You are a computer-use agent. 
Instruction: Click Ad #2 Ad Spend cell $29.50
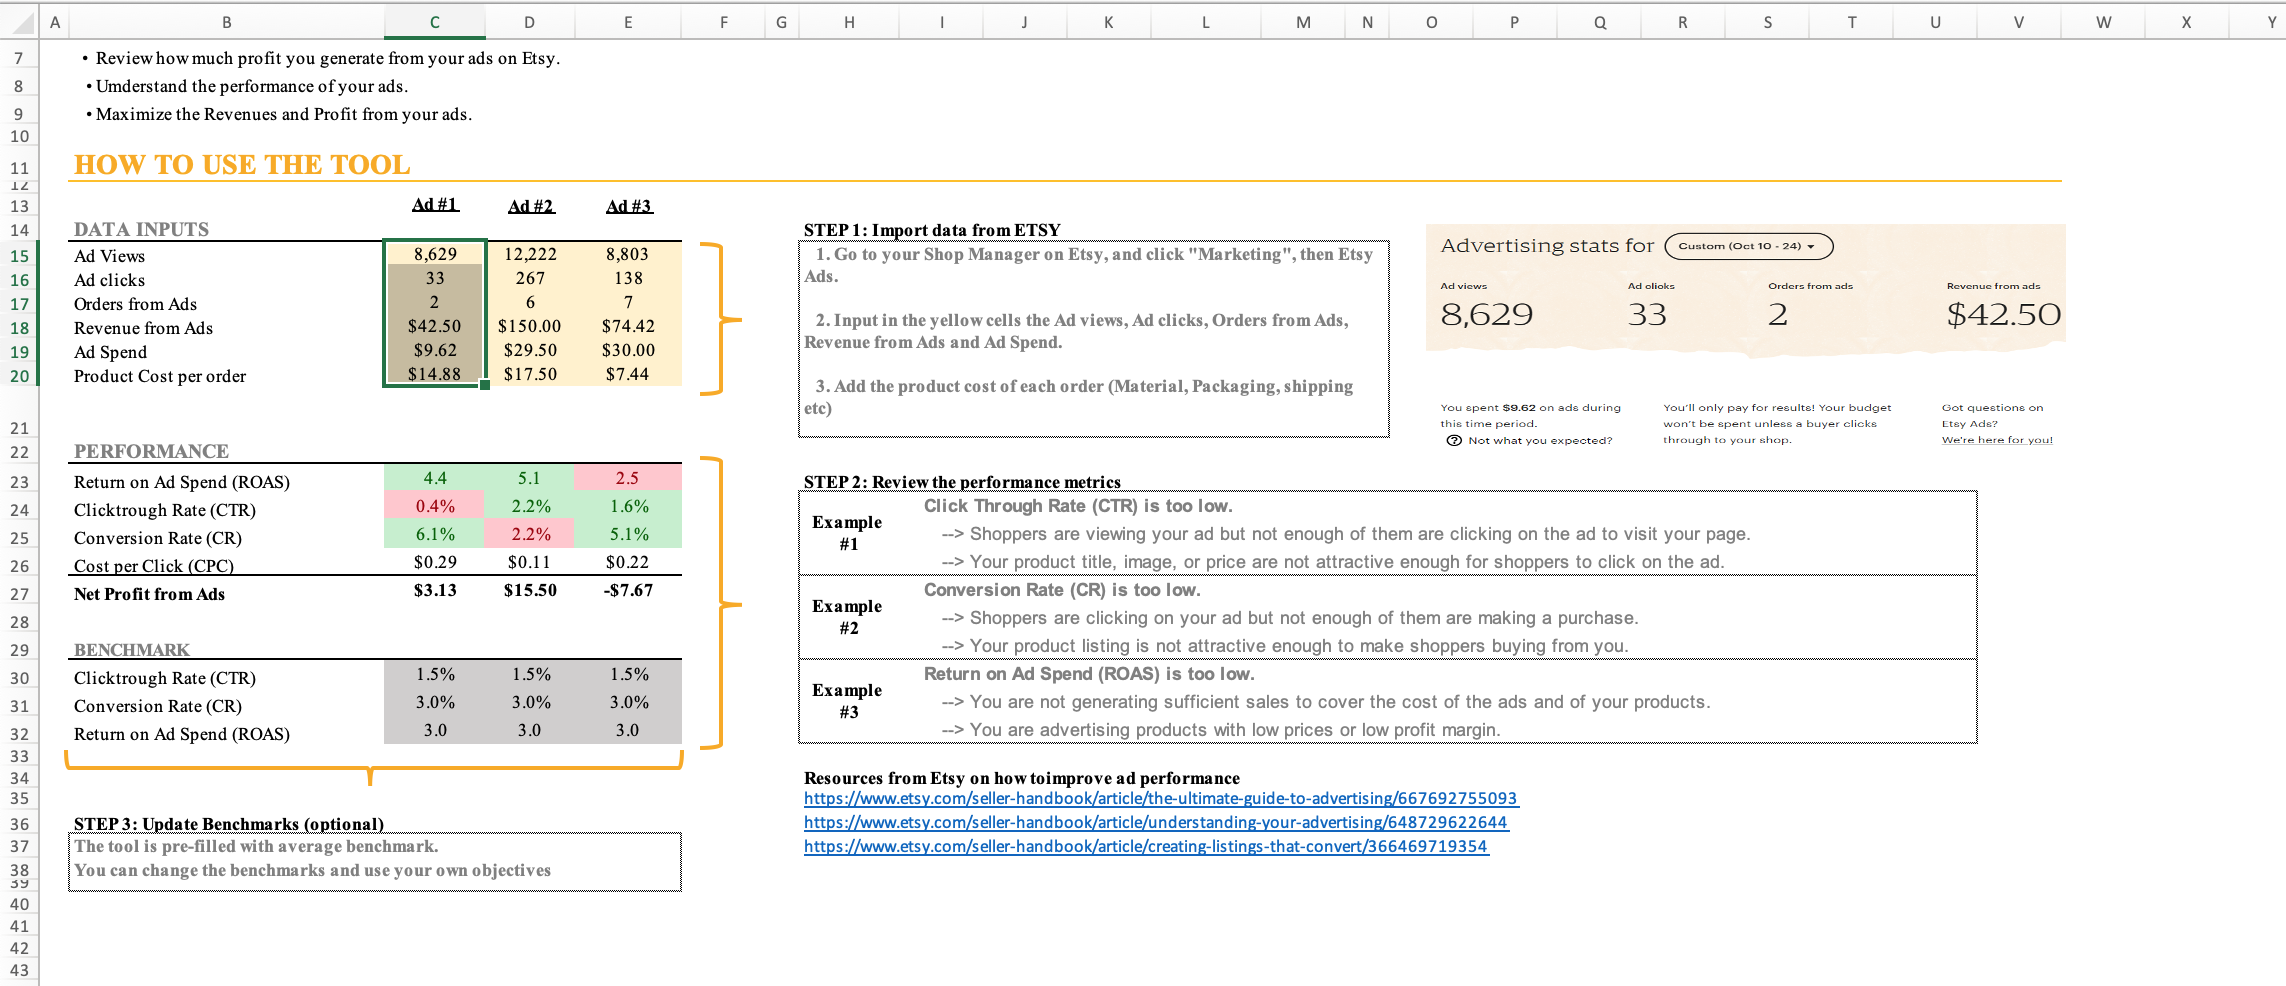pyautogui.click(x=530, y=350)
